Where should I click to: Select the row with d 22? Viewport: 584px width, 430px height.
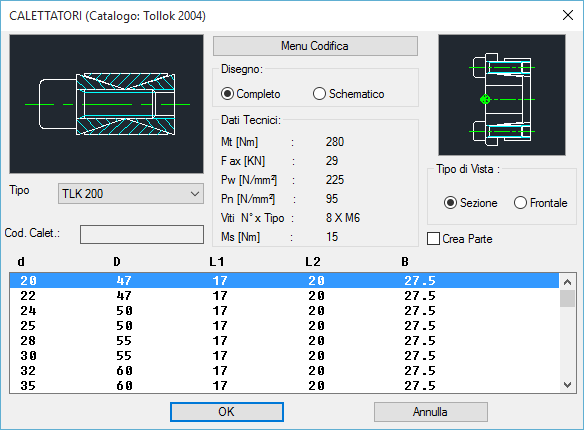(x=285, y=296)
